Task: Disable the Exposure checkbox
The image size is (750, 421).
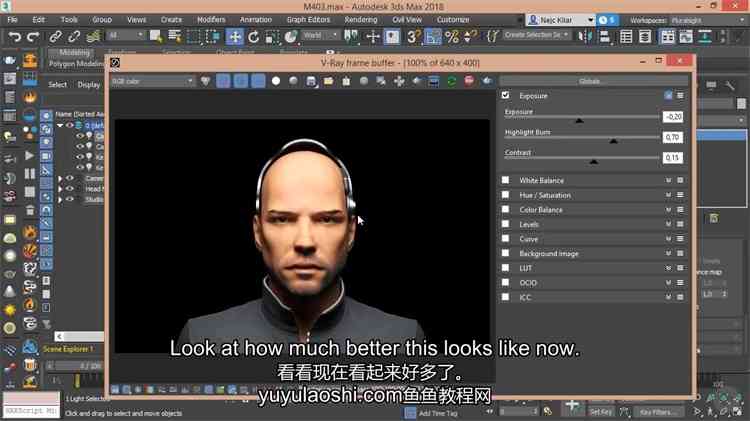Action: (506, 95)
